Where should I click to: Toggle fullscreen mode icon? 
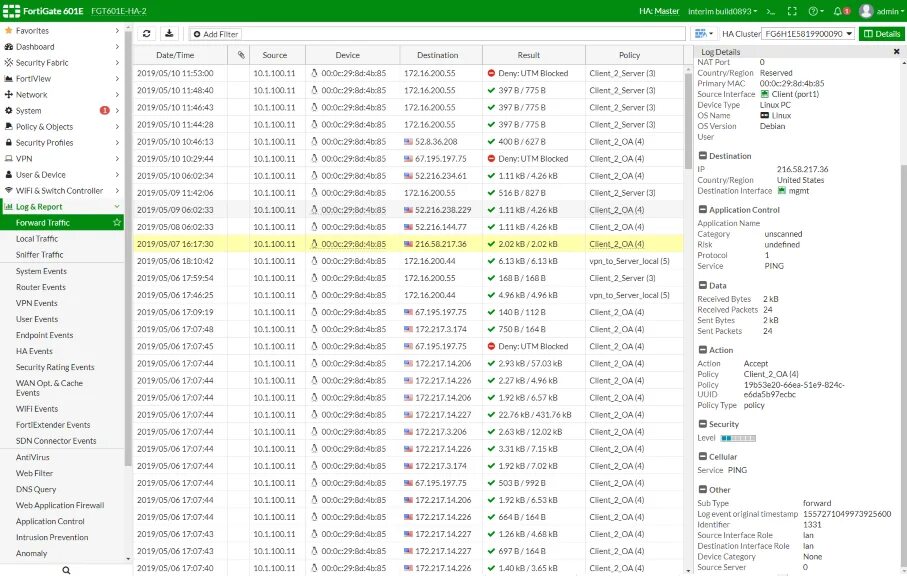tap(792, 11)
